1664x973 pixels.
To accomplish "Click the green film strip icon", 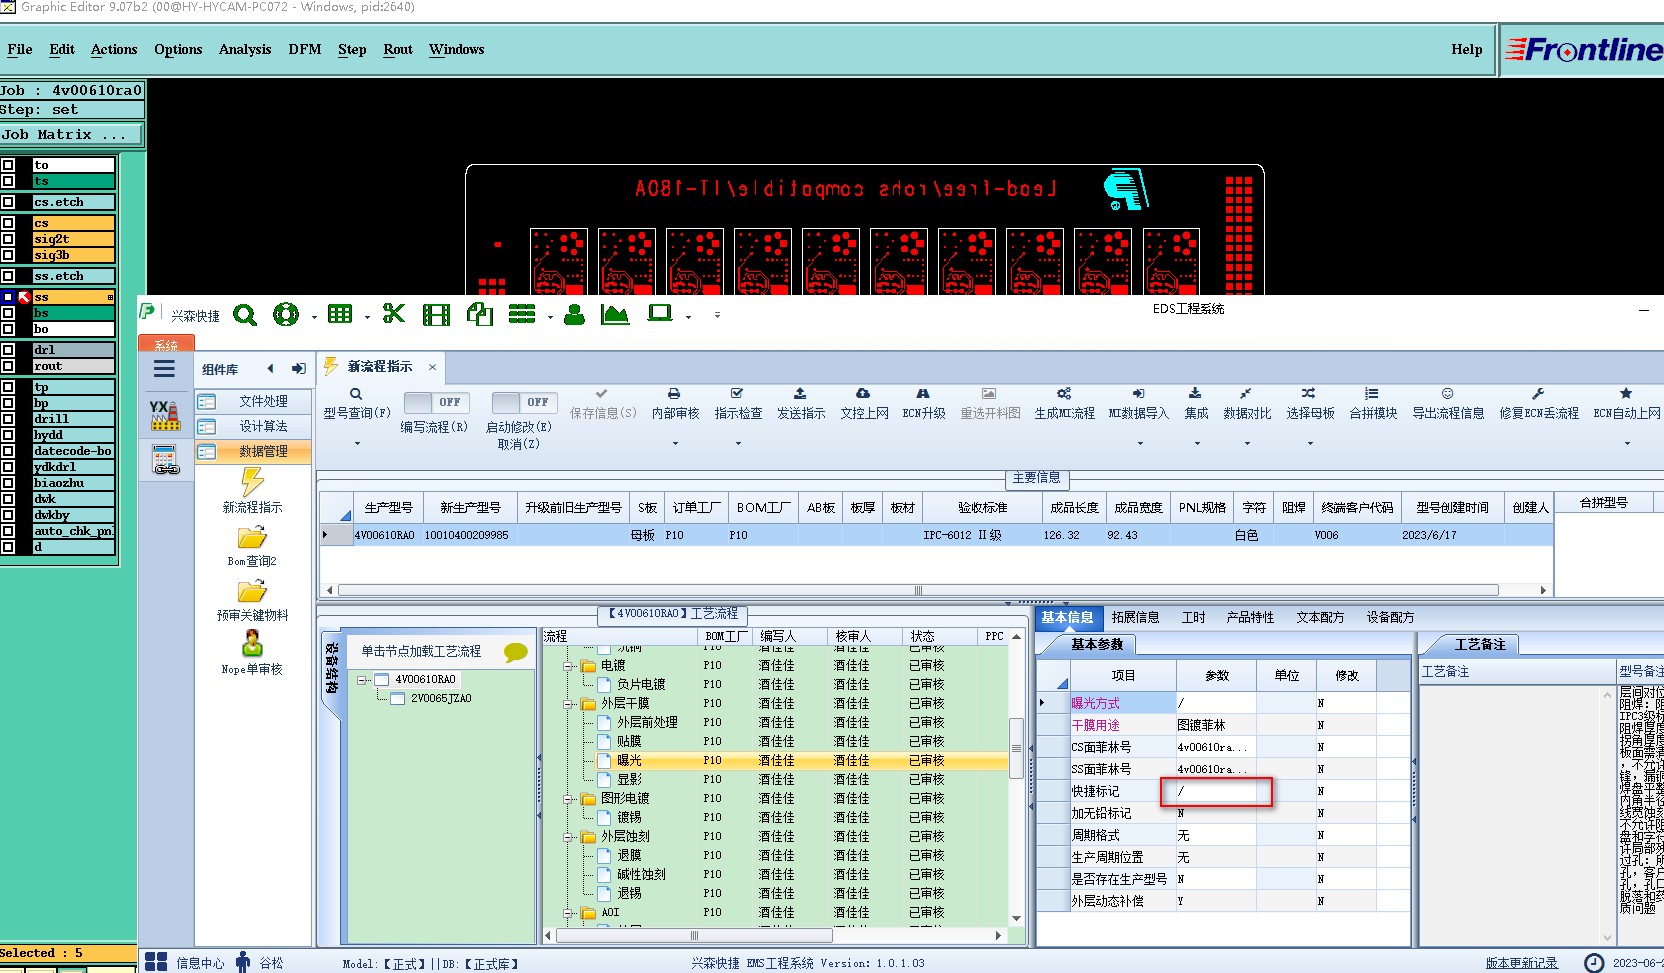I will (436, 315).
